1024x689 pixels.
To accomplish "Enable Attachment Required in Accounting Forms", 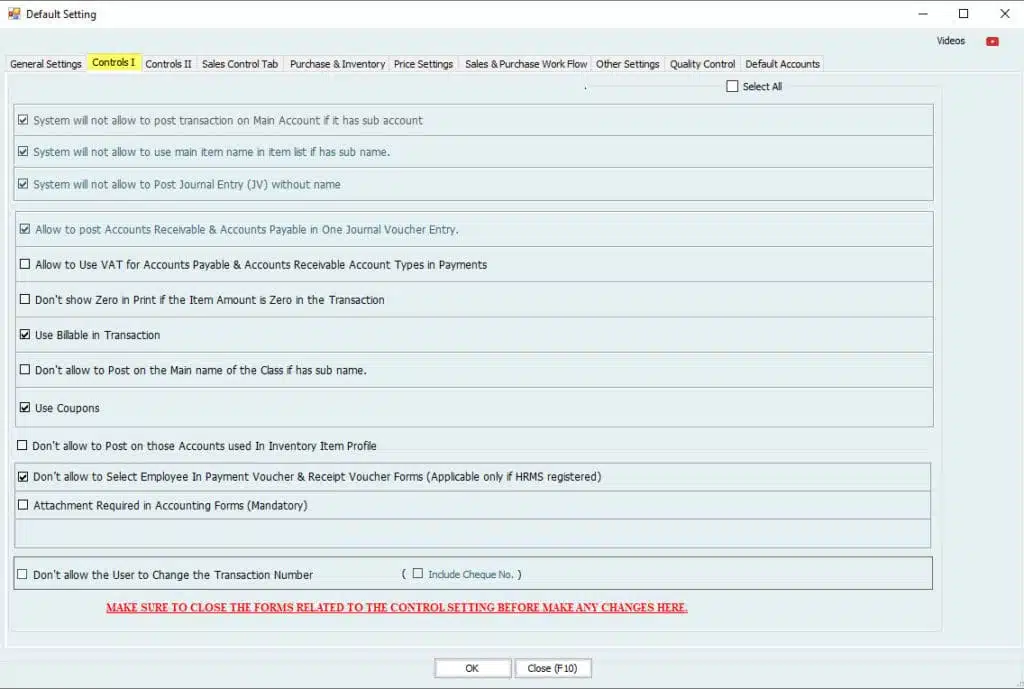I will click(x=23, y=506).
